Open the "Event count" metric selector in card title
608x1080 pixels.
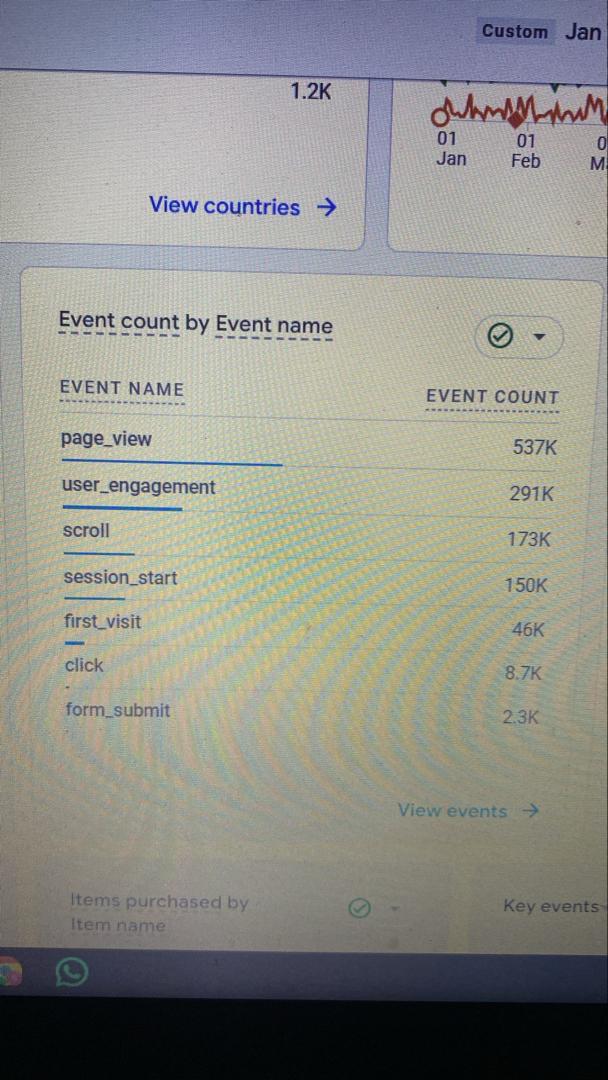coord(119,322)
